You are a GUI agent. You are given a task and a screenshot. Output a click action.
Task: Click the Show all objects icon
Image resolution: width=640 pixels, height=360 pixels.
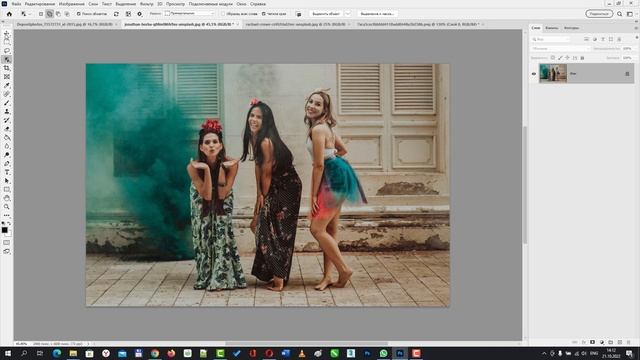(128, 14)
